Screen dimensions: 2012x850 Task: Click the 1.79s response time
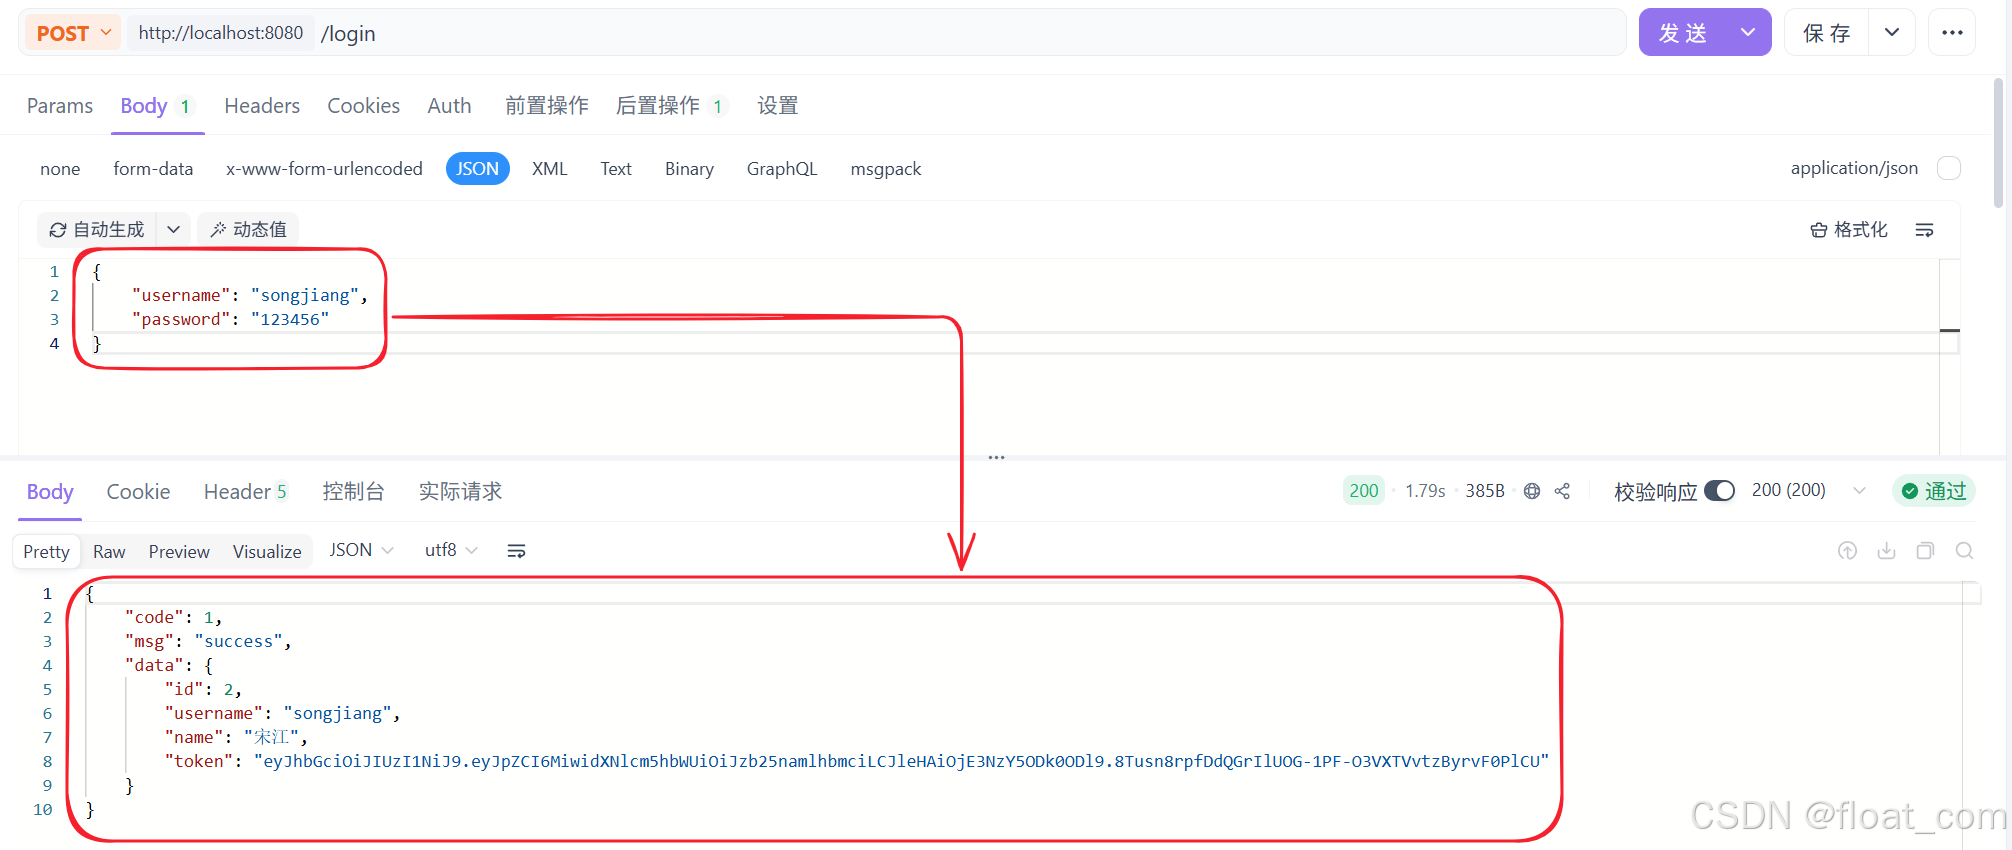(x=1425, y=491)
